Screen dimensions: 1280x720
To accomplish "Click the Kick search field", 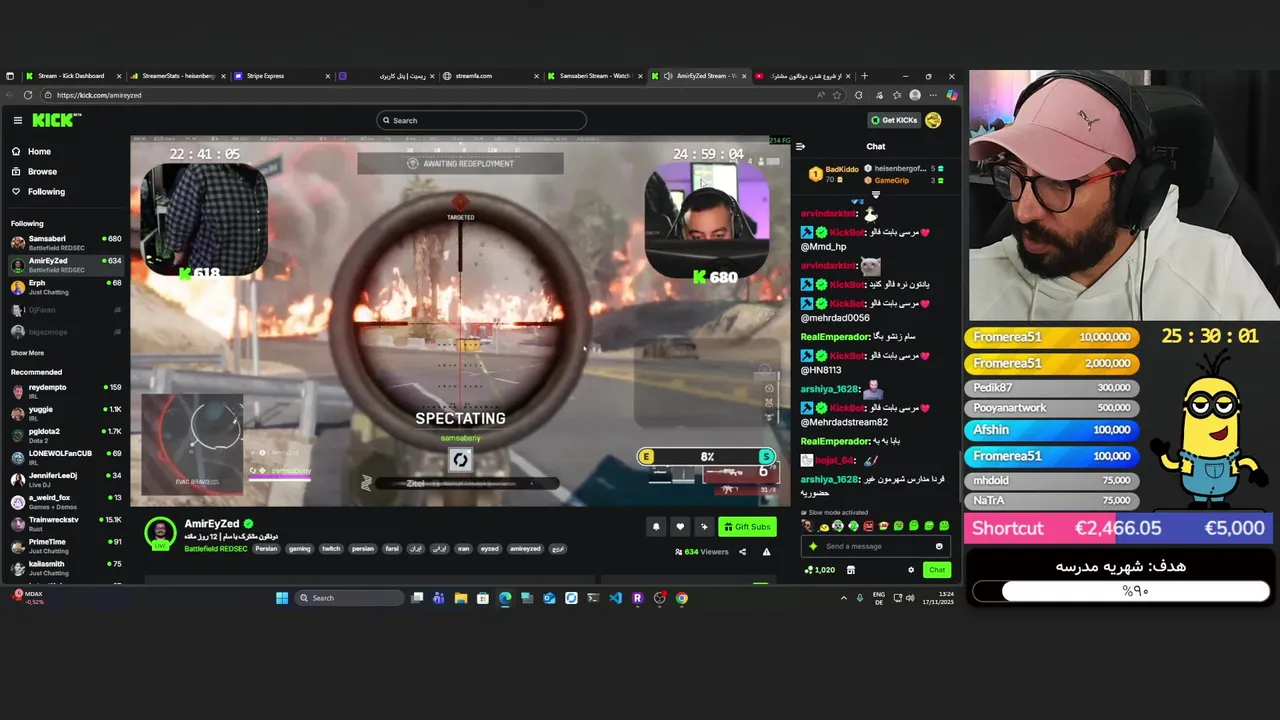I will click(481, 120).
